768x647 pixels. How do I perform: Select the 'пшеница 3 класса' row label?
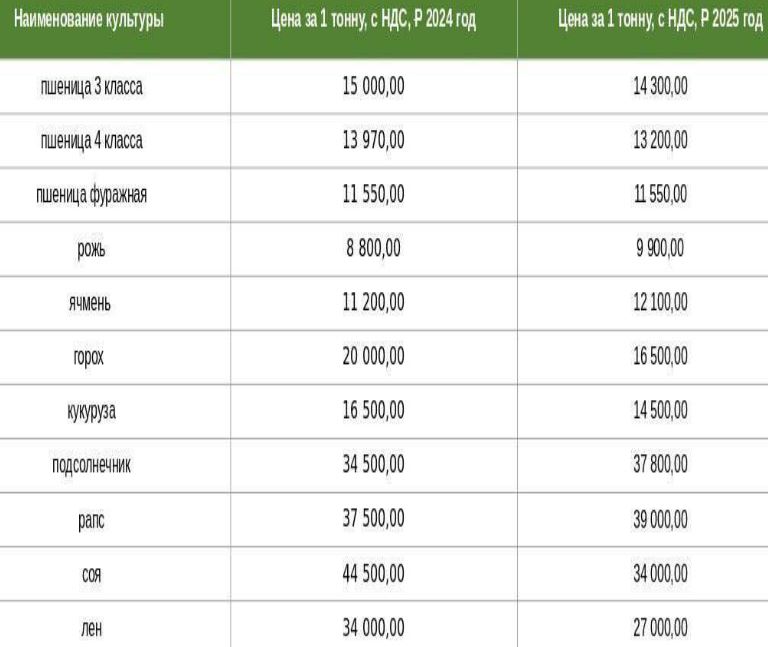click(x=91, y=87)
